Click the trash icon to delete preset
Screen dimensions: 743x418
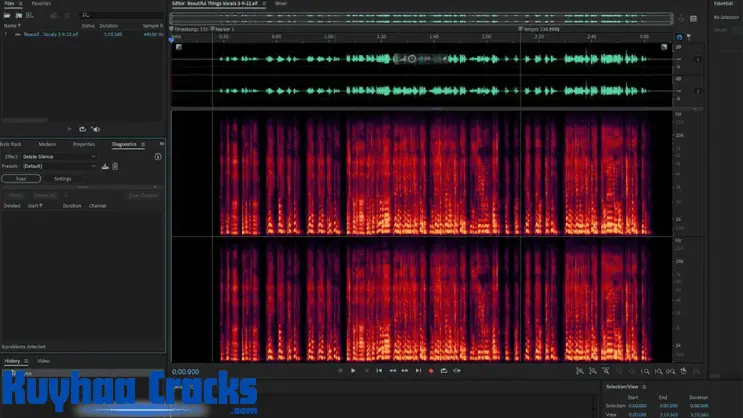115,166
